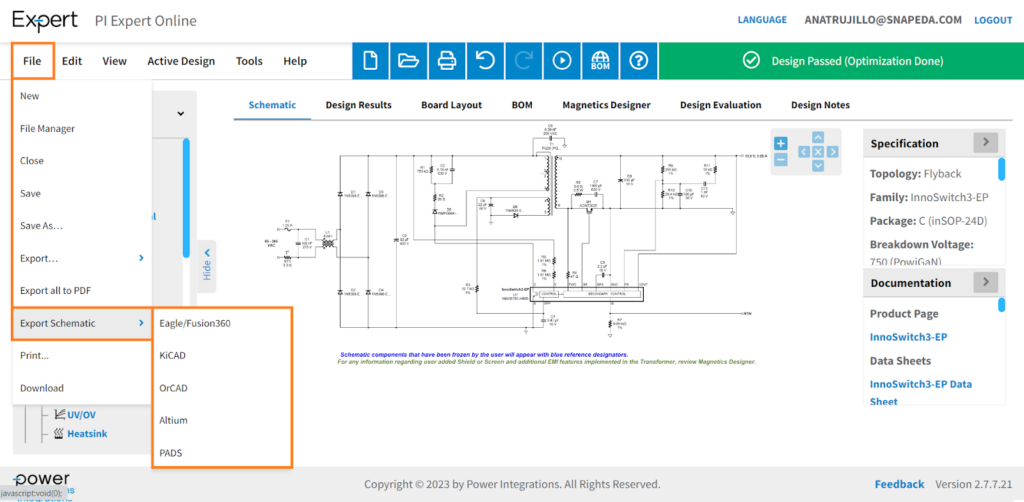Open the View menu
Image resolution: width=1024 pixels, height=502 pixels.
click(x=114, y=61)
